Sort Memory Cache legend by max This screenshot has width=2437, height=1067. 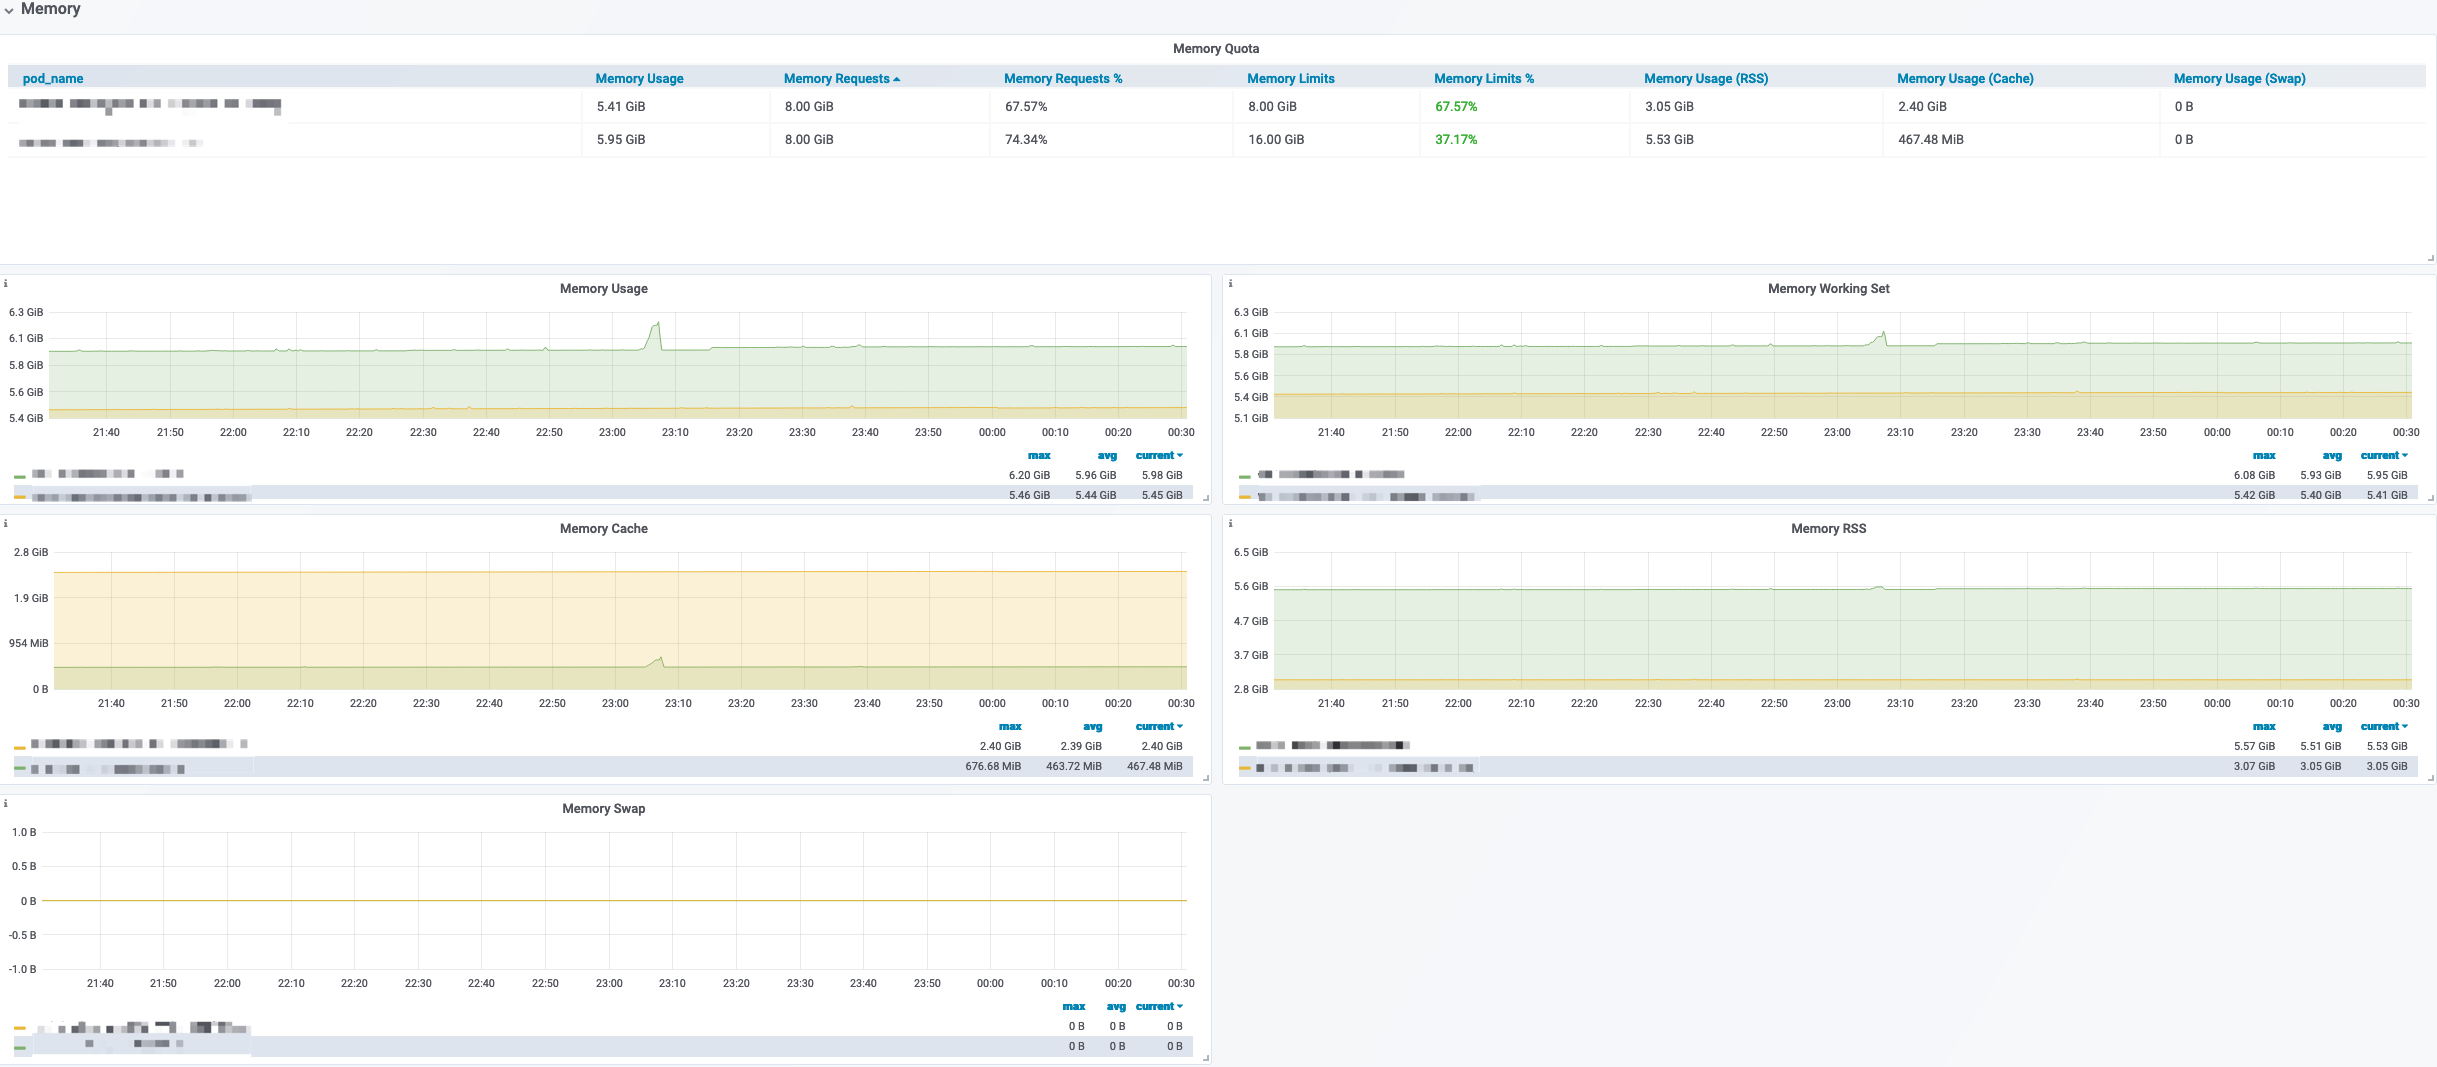[1010, 726]
